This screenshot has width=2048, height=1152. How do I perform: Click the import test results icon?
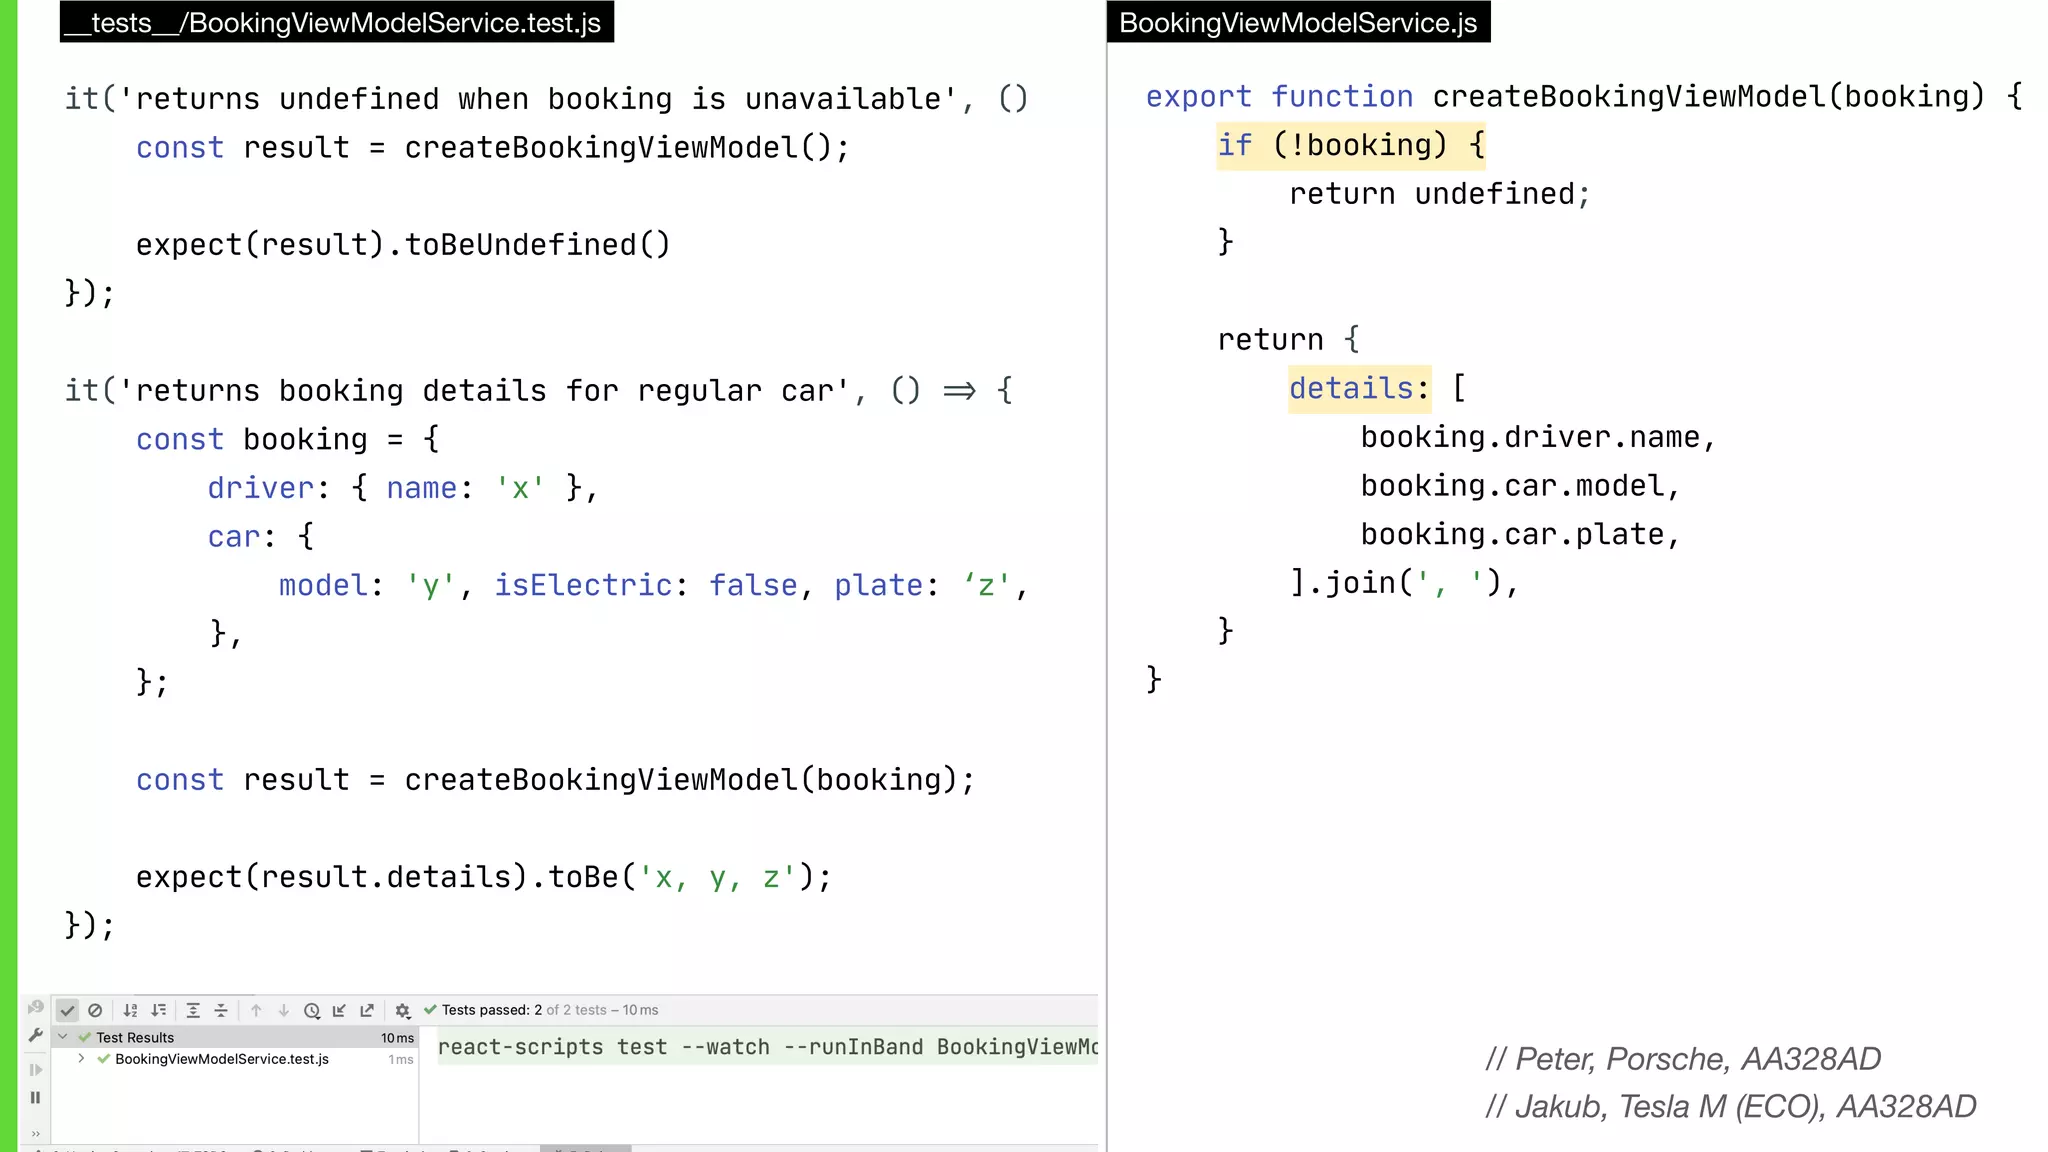[339, 1010]
